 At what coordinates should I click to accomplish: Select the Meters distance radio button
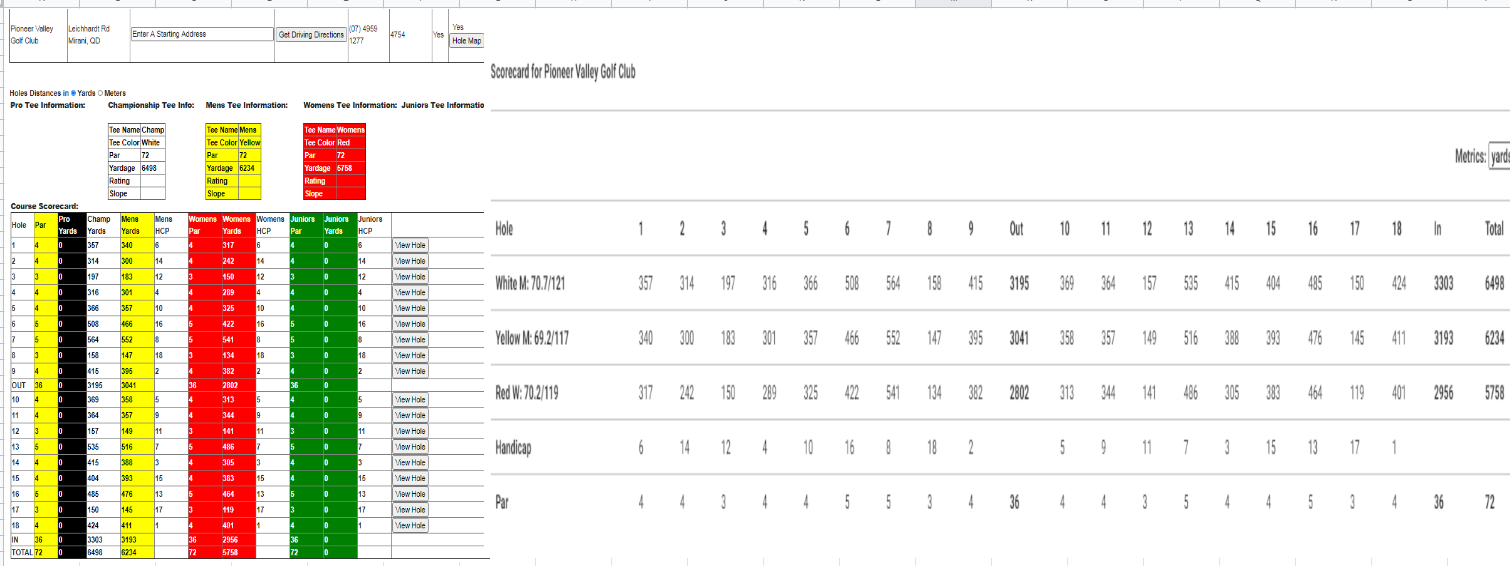(x=102, y=92)
